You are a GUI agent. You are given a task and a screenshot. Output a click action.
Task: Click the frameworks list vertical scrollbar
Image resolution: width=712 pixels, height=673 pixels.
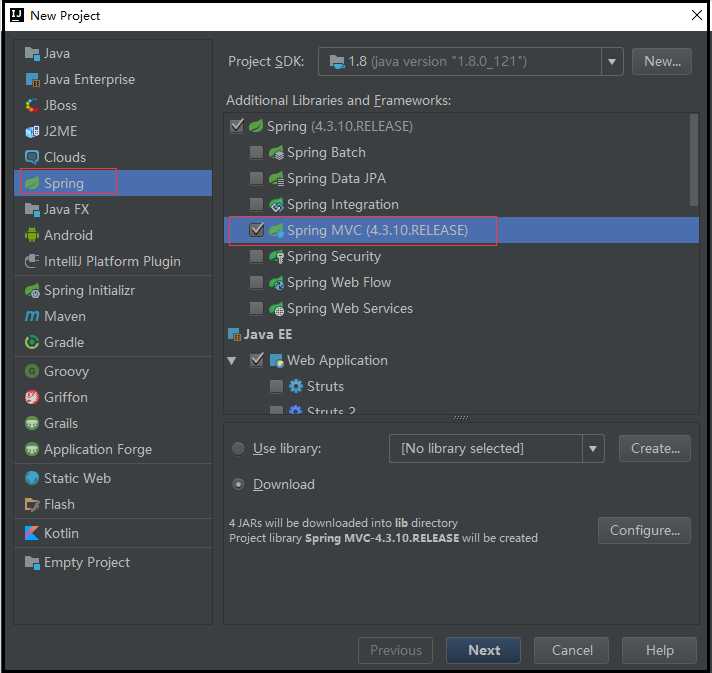(x=694, y=160)
